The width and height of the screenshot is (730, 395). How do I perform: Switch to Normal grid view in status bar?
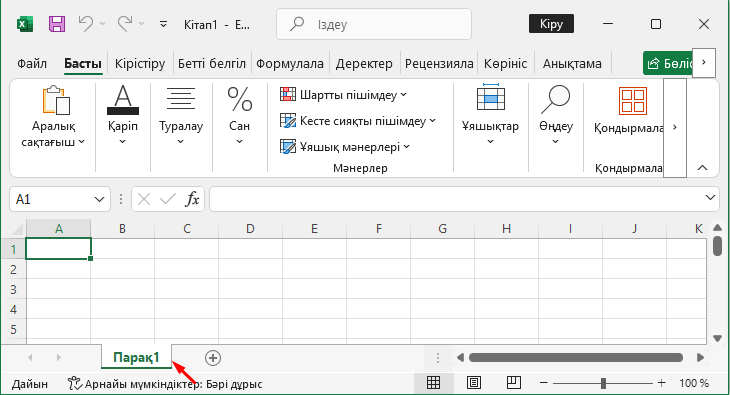pos(433,383)
